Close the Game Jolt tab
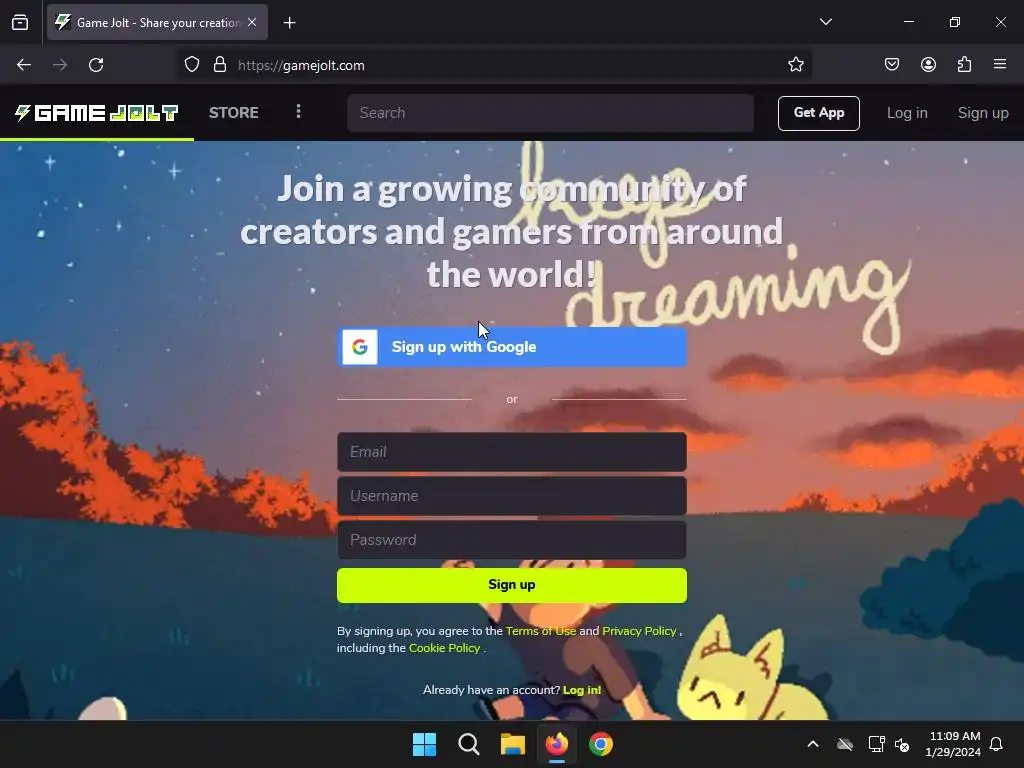This screenshot has height=768, width=1024. pyautogui.click(x=252, y=22)
